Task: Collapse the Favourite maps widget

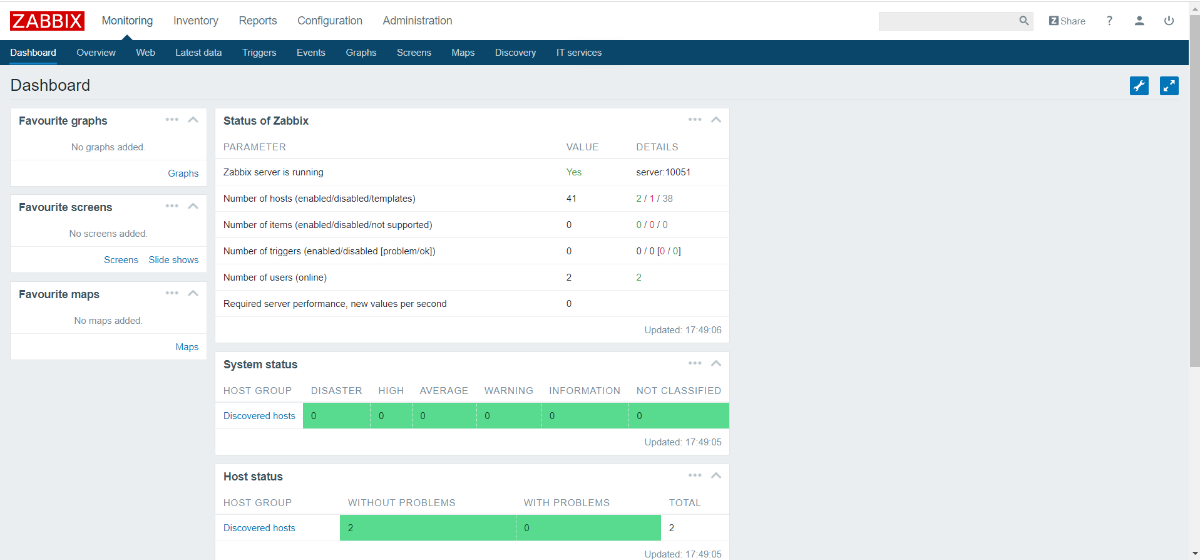Action: coord(193,294)
